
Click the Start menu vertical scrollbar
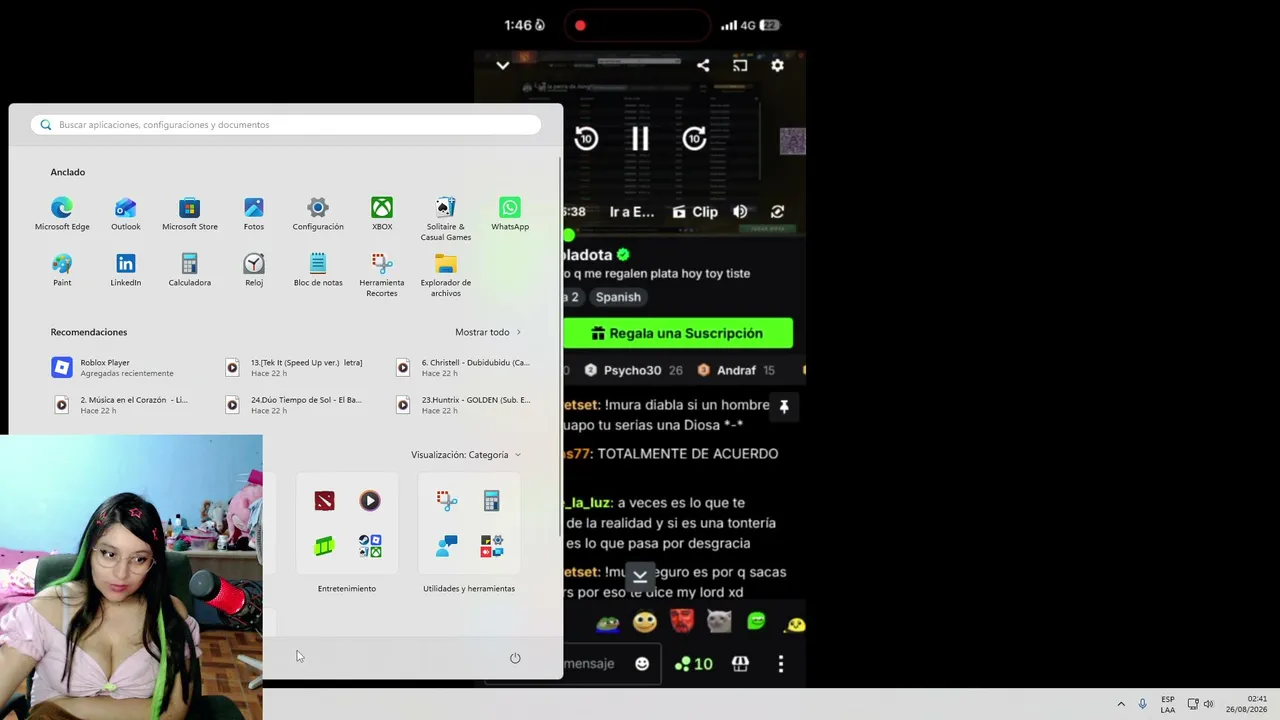(560, 345)
